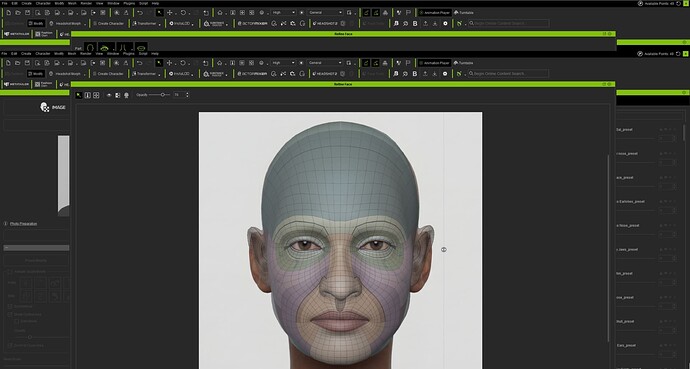Screen dimensions: 690x369
Task: Expand Headshot Morph dropdown in back window
Action: click(x=85, y=25)
